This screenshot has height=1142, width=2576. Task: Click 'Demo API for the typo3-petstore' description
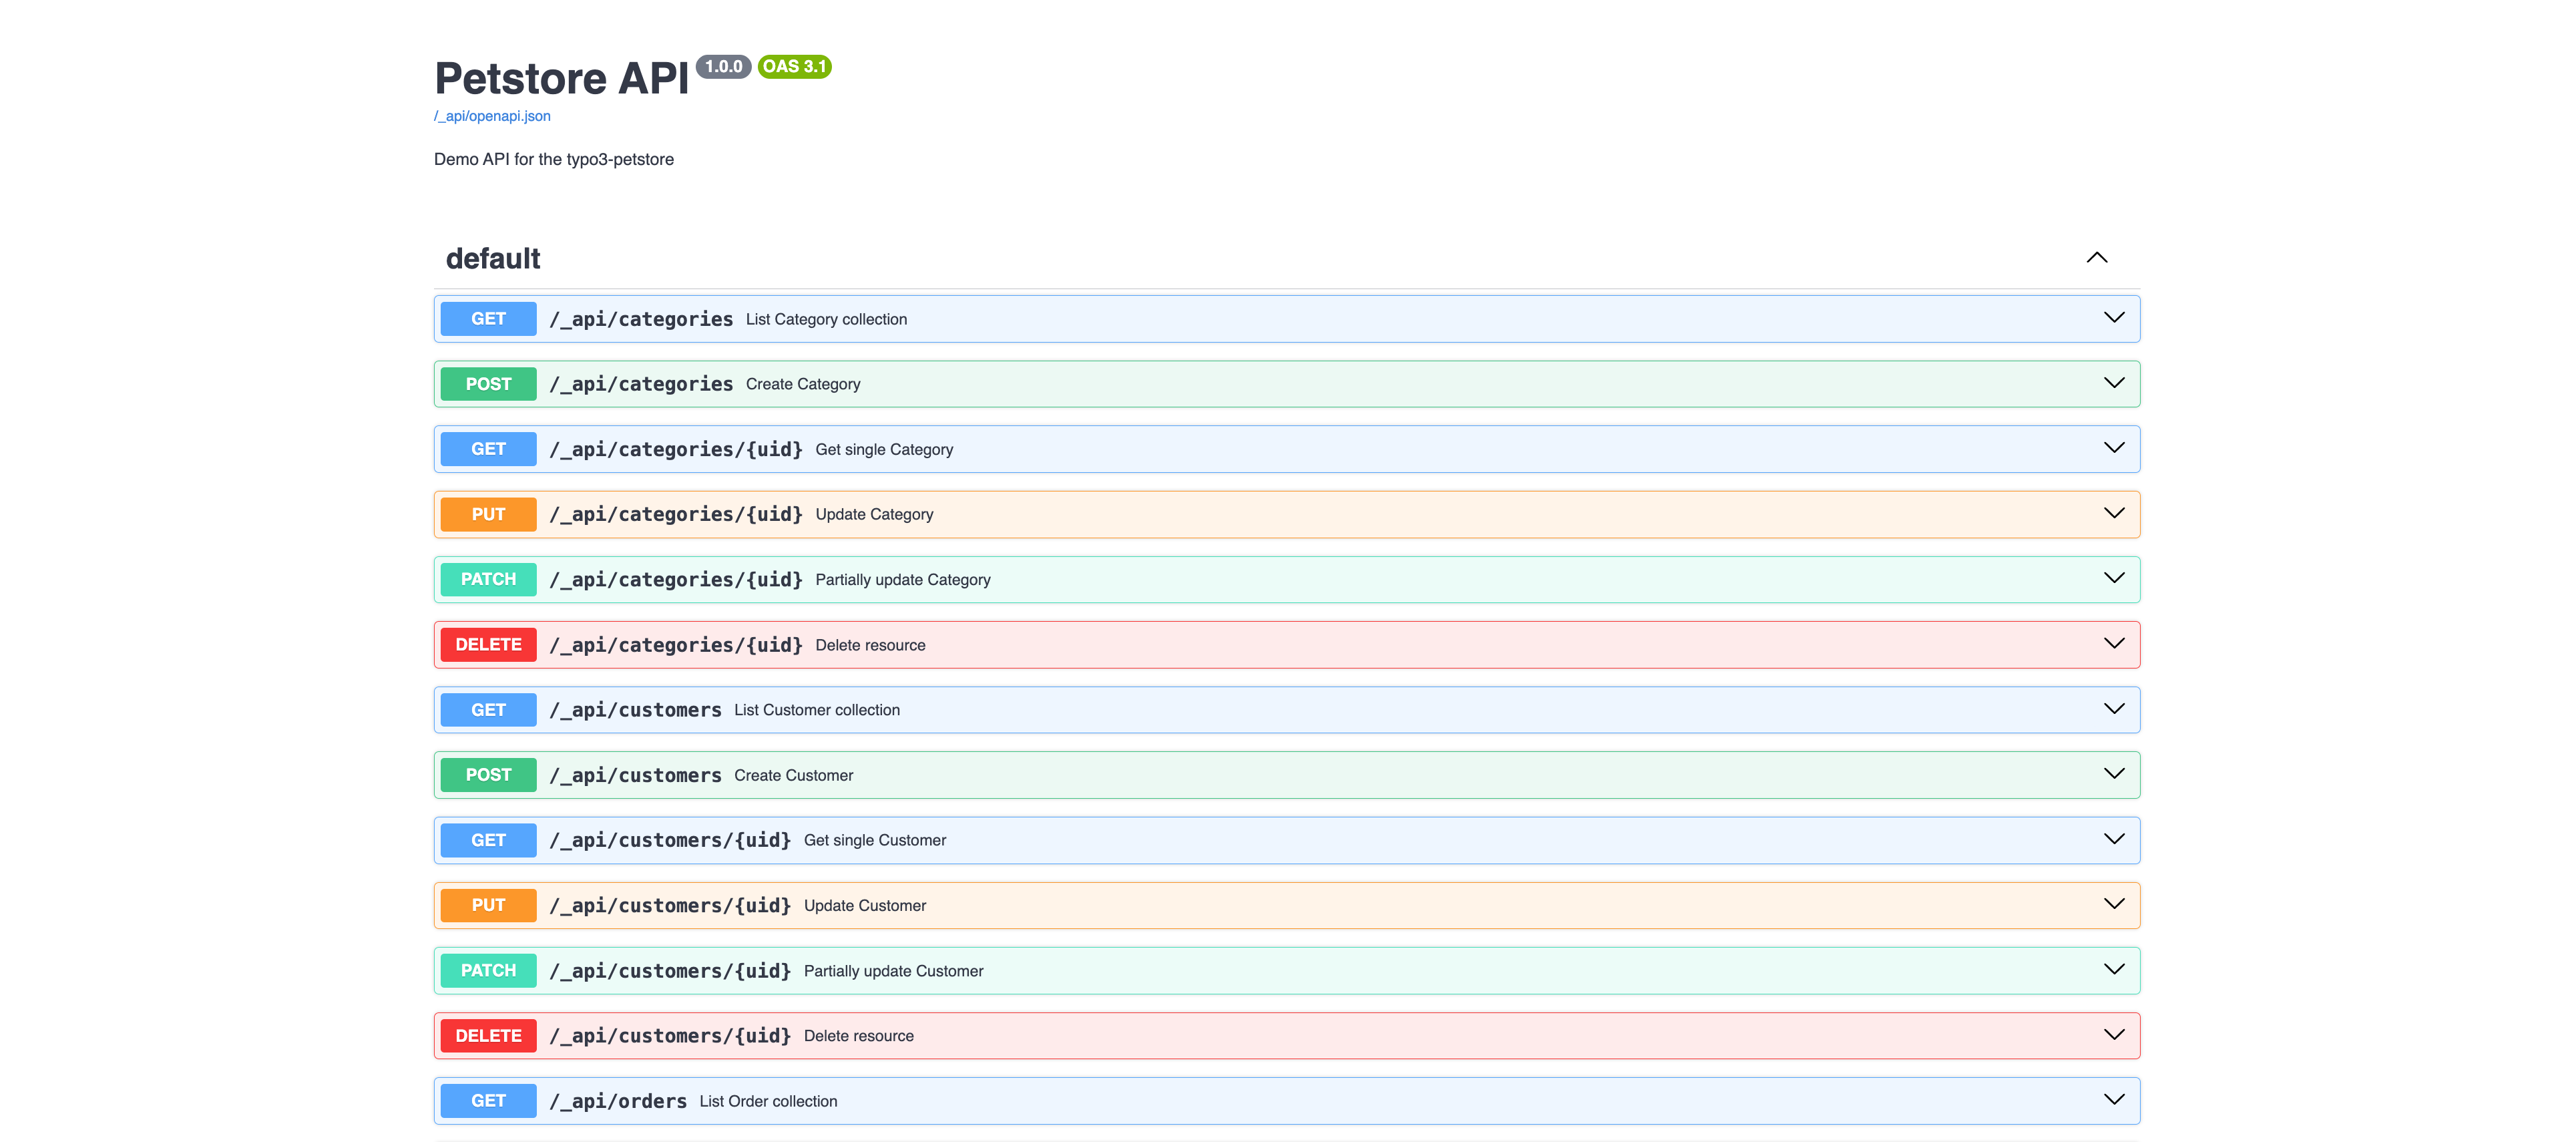[x=554, y=159]
